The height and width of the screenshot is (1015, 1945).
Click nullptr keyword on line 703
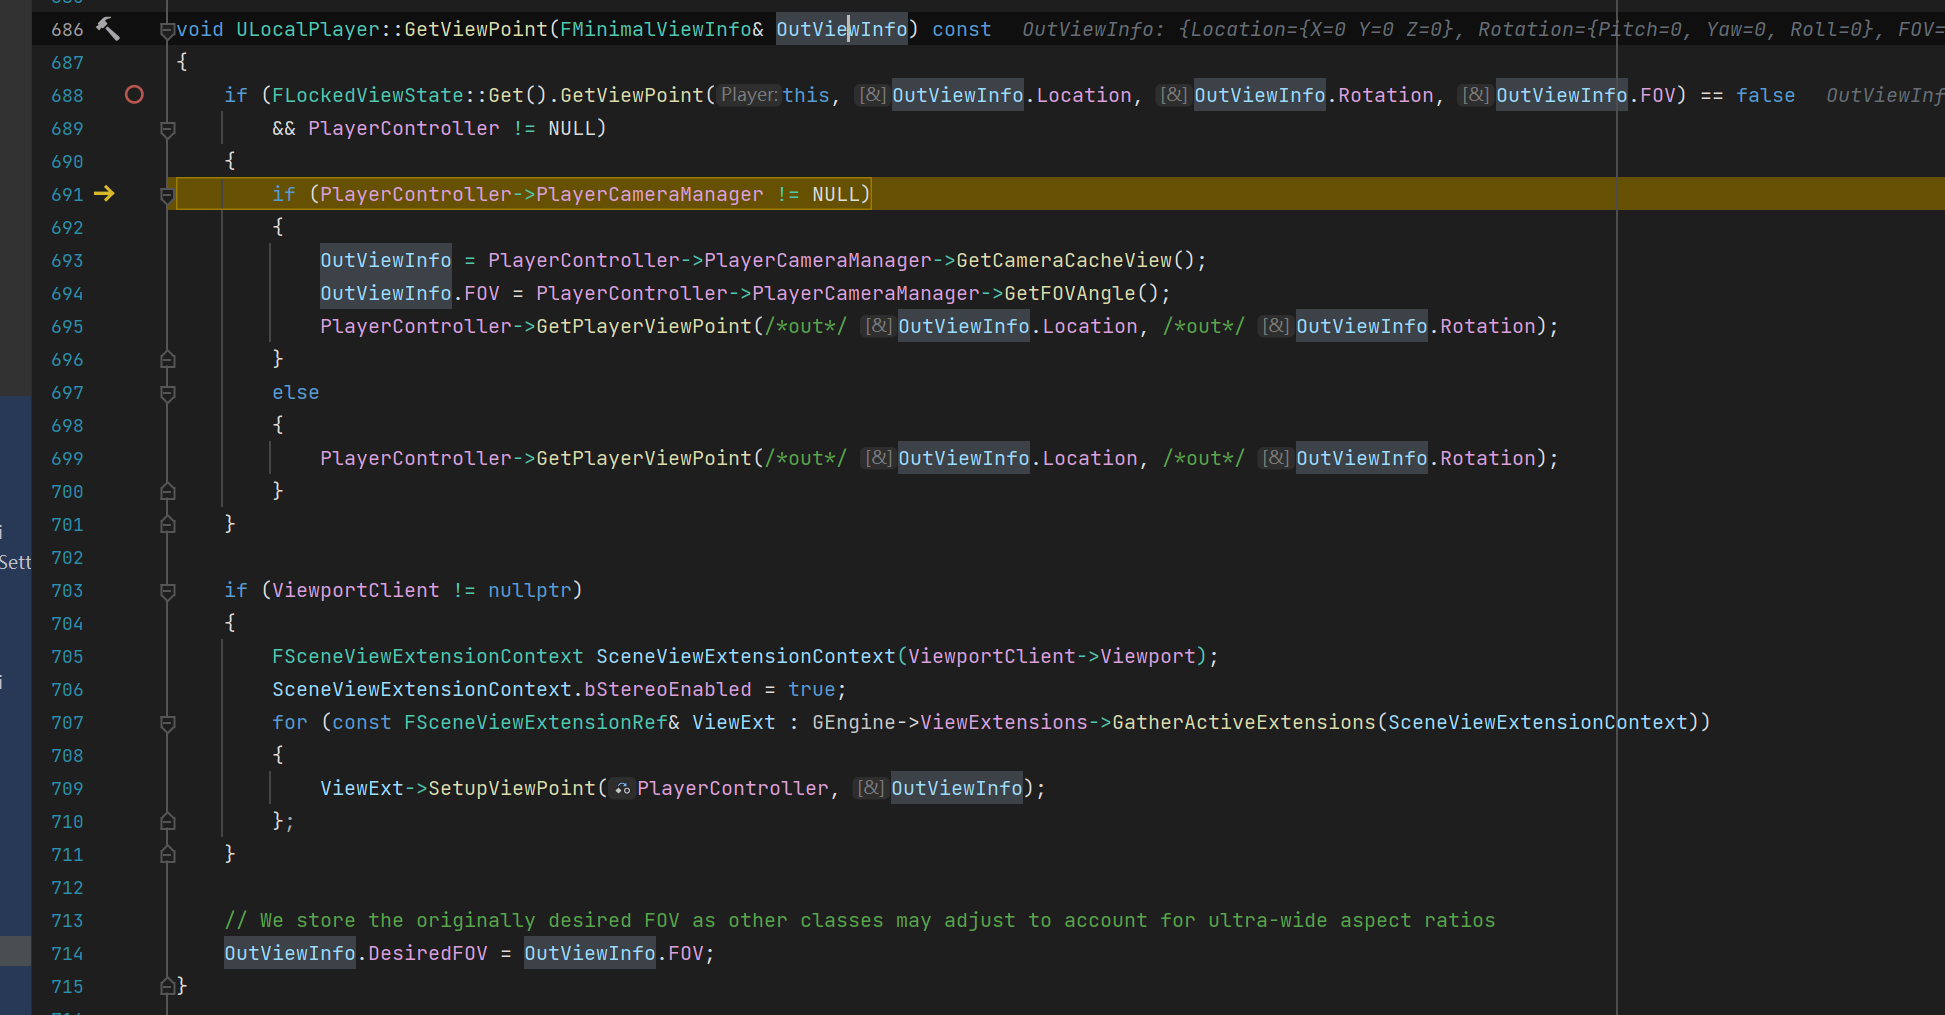tap(530, 590)
